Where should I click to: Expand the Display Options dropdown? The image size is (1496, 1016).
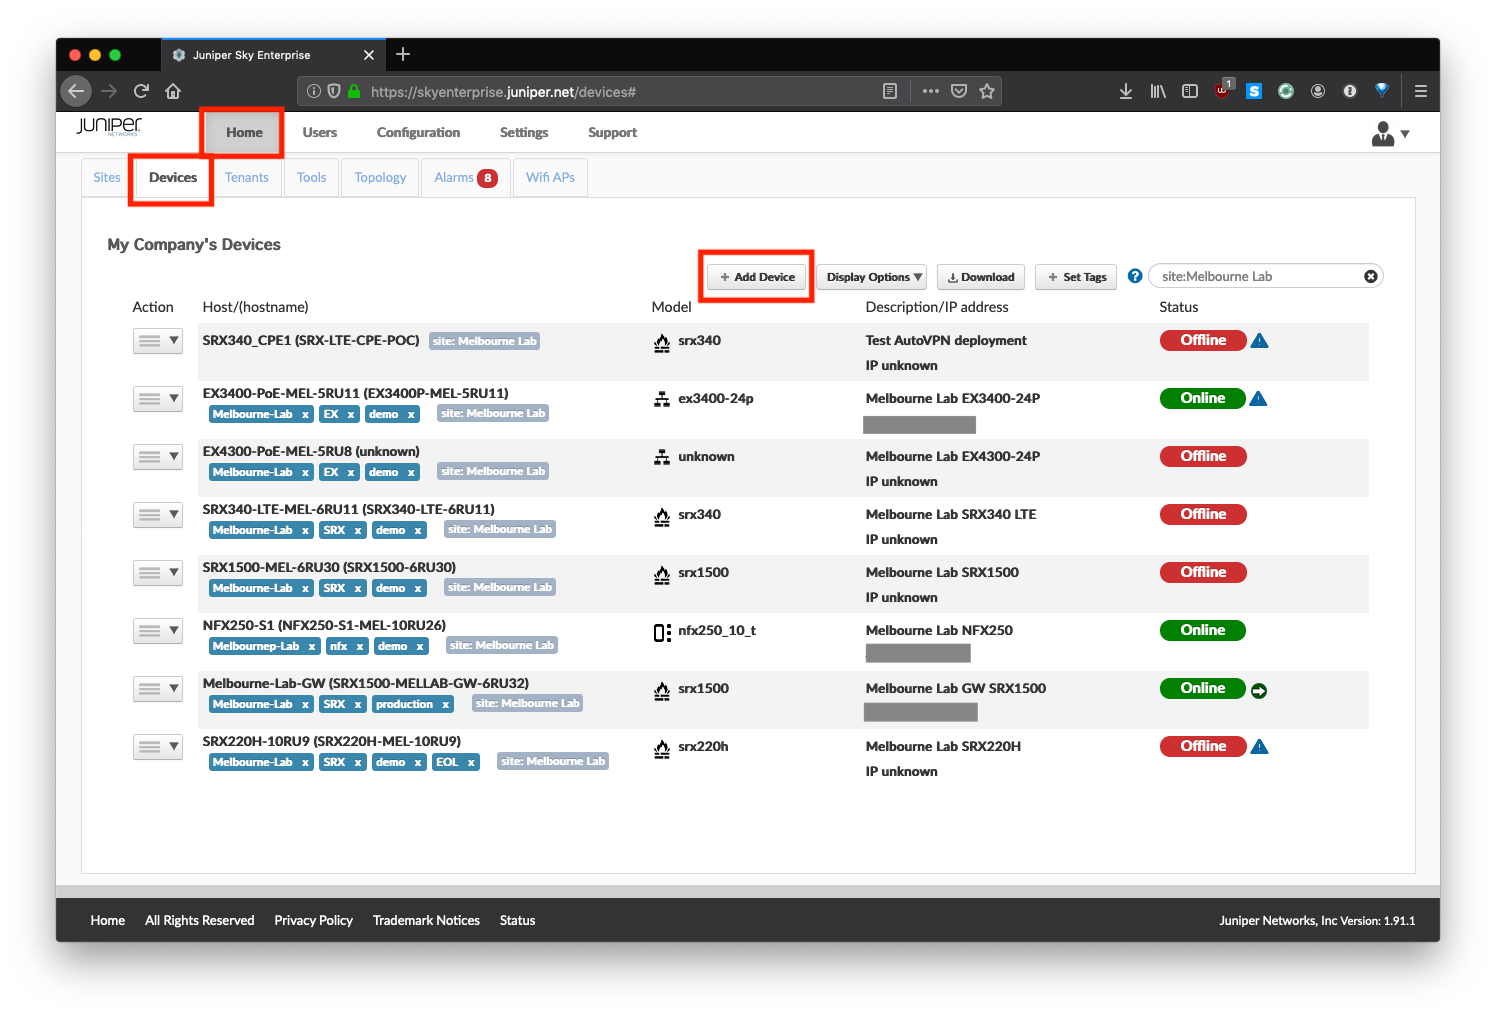coord(872,277)
